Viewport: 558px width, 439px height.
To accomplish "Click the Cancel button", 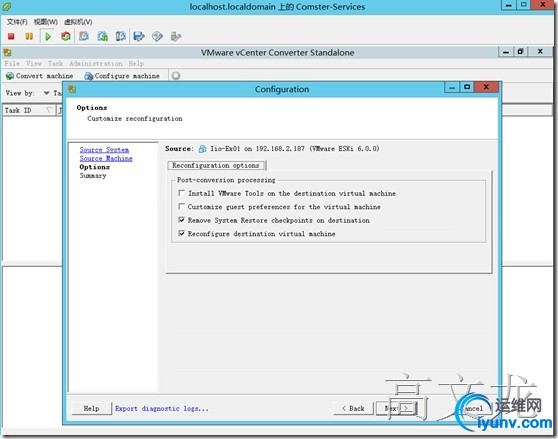I will coord(473,408).
